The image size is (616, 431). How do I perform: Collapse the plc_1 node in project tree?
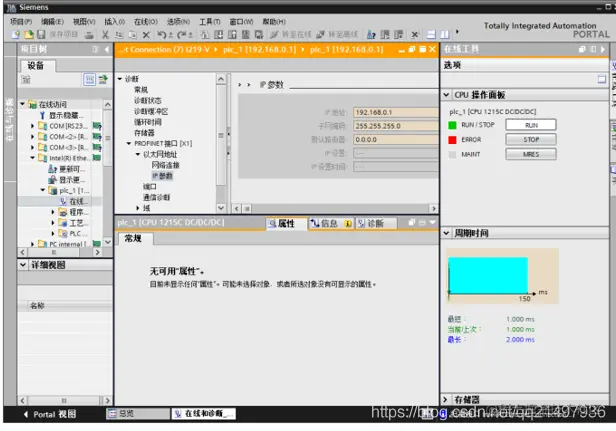[x=43, y=190]
